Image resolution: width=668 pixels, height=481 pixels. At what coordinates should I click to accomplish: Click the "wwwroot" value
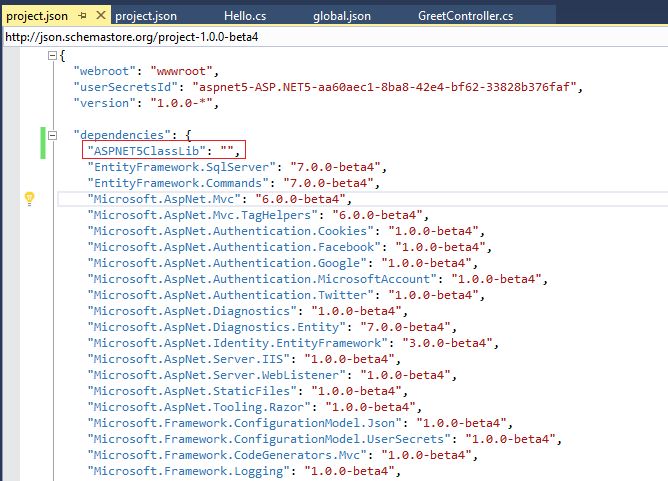coord(181,71)
